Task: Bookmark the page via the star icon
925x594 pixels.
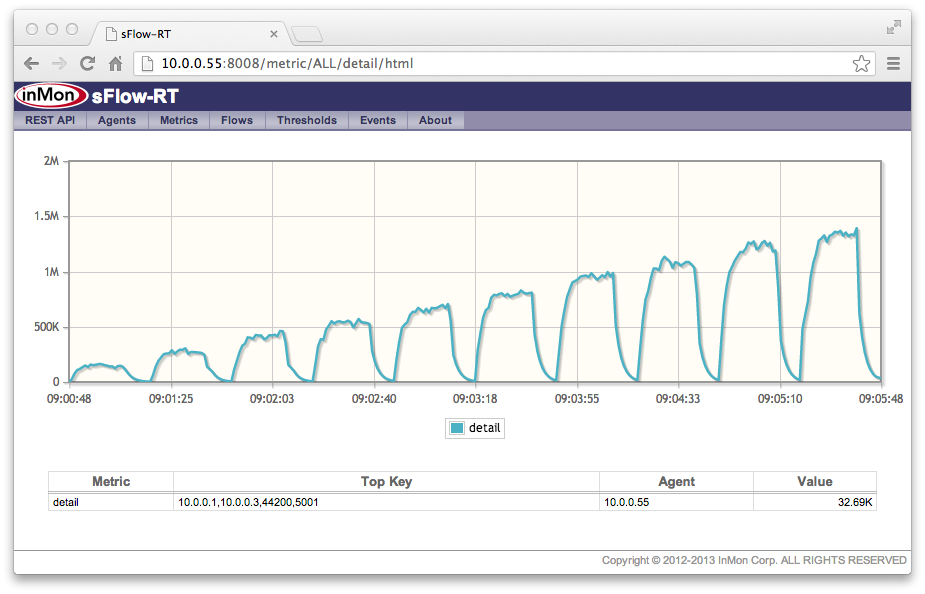Action: [861, 62]
